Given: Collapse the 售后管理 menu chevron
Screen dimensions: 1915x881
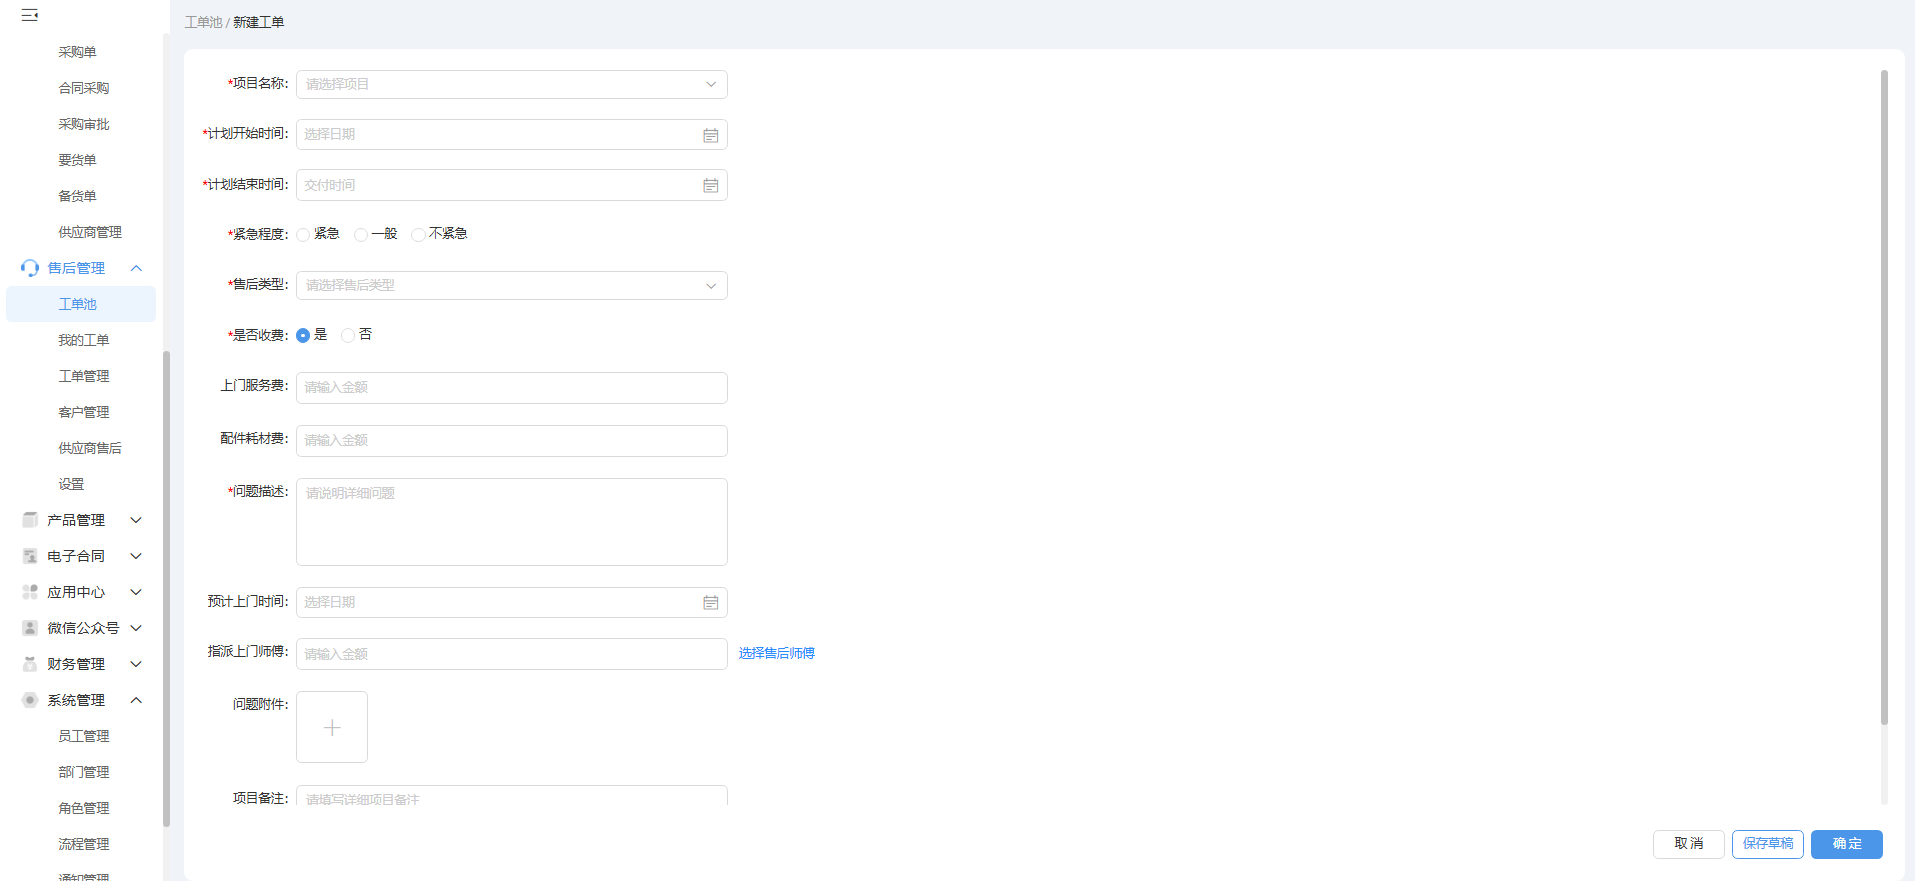Looking at the screenshot, I should pos(137,268).
